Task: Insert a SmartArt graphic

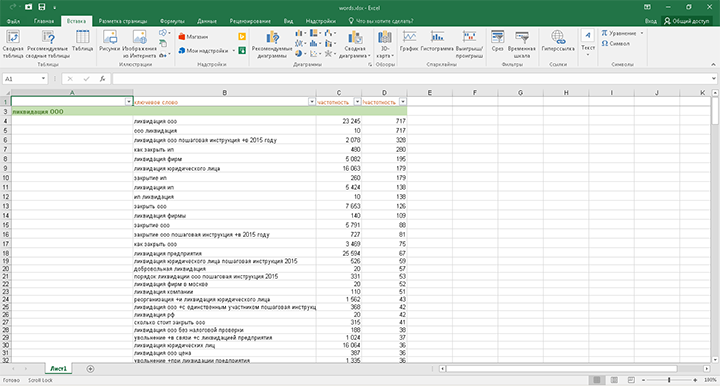Action: tap(163, 44)
